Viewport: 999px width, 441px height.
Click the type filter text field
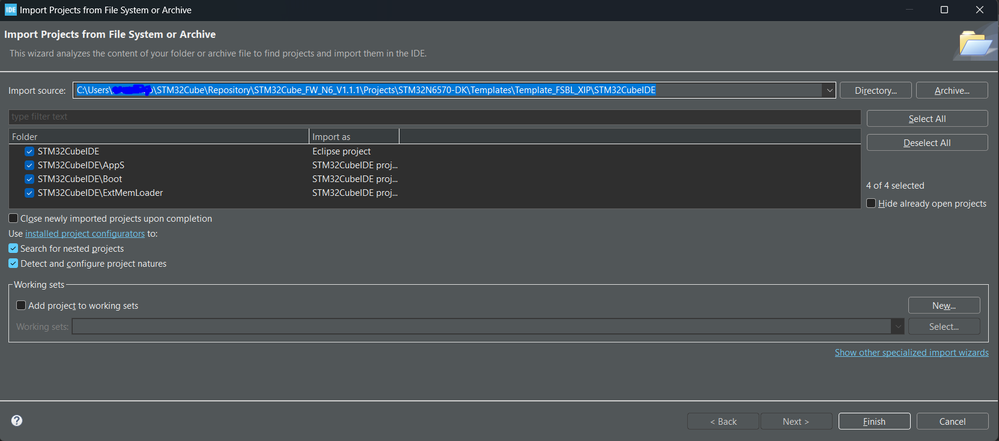click(x=434, y=118)
